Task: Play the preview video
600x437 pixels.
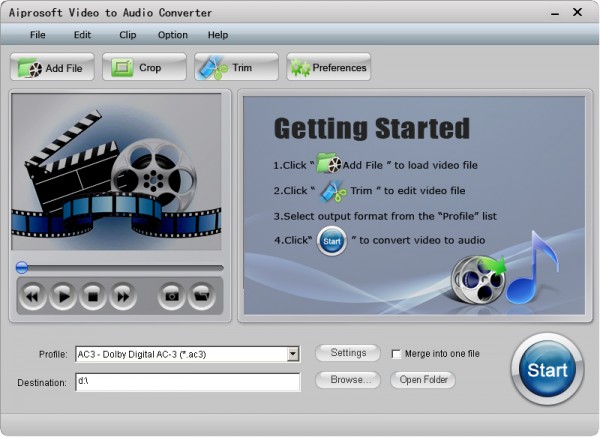Action: click(63, 296)
